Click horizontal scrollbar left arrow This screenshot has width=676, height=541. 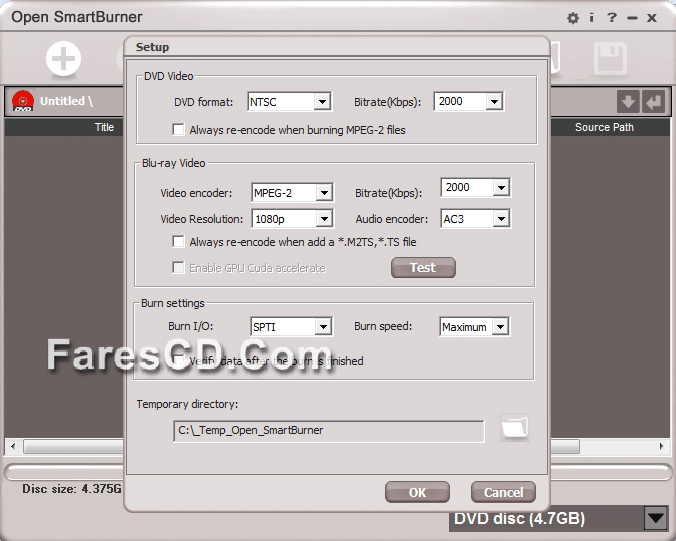13,446
